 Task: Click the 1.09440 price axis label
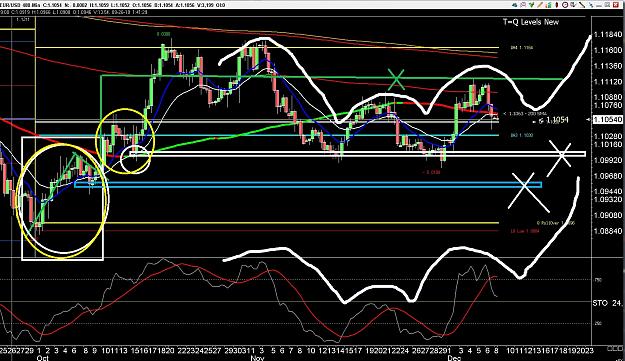pos(607,191)
